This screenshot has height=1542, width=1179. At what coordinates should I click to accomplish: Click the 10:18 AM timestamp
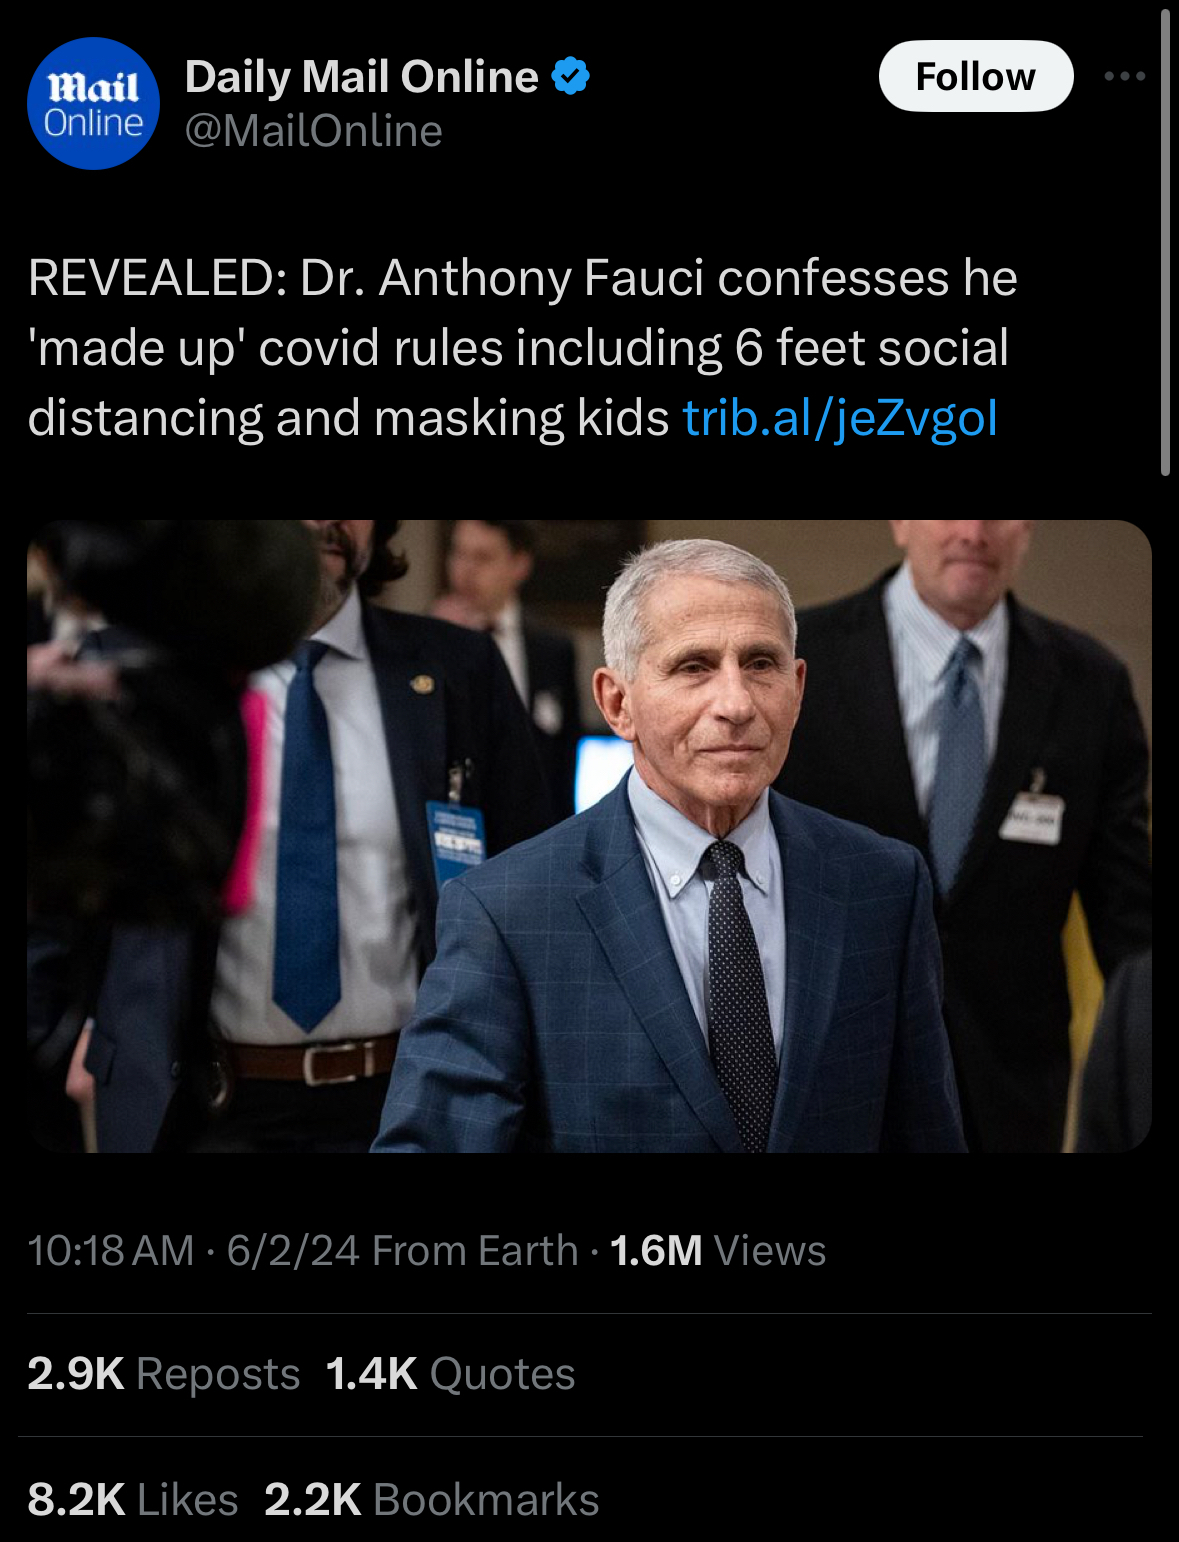pos(110,1251)
